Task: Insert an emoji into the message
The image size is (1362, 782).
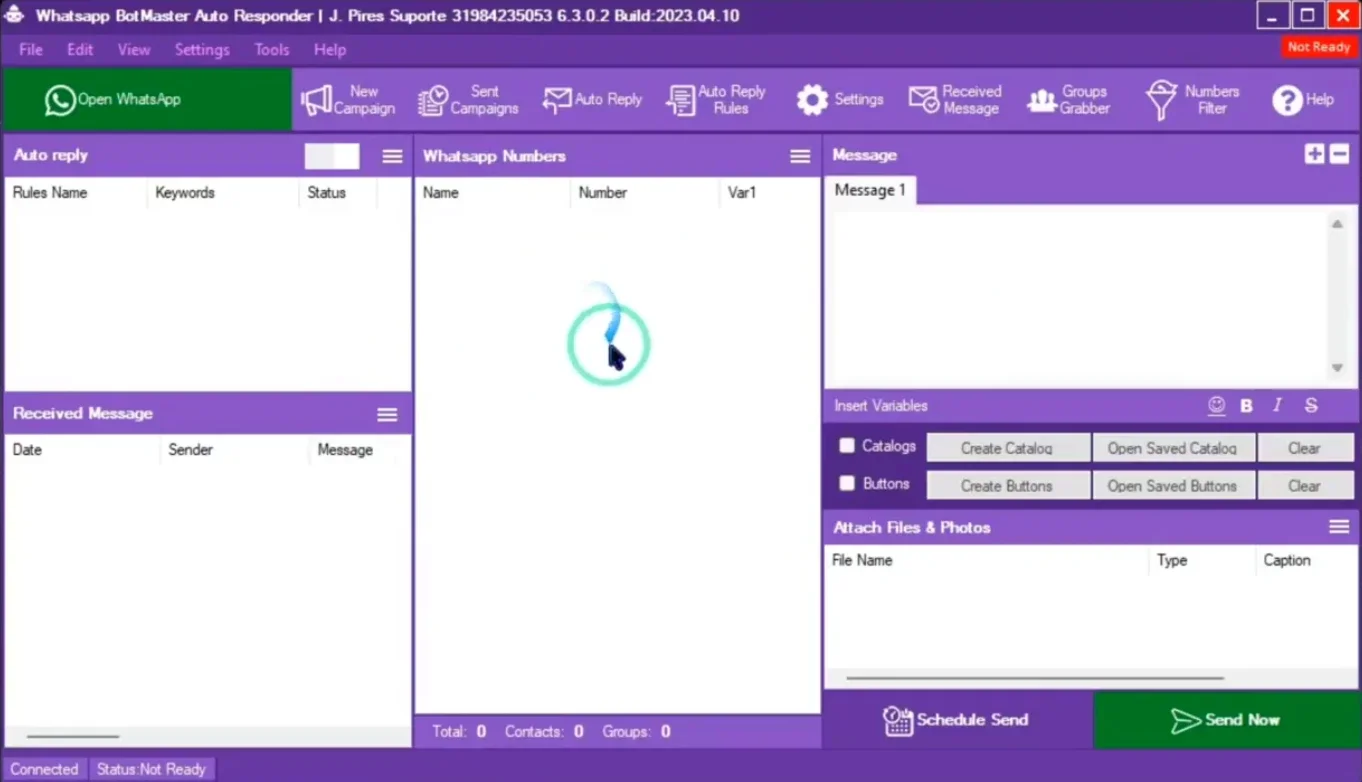Action: tap(1216, 405)
